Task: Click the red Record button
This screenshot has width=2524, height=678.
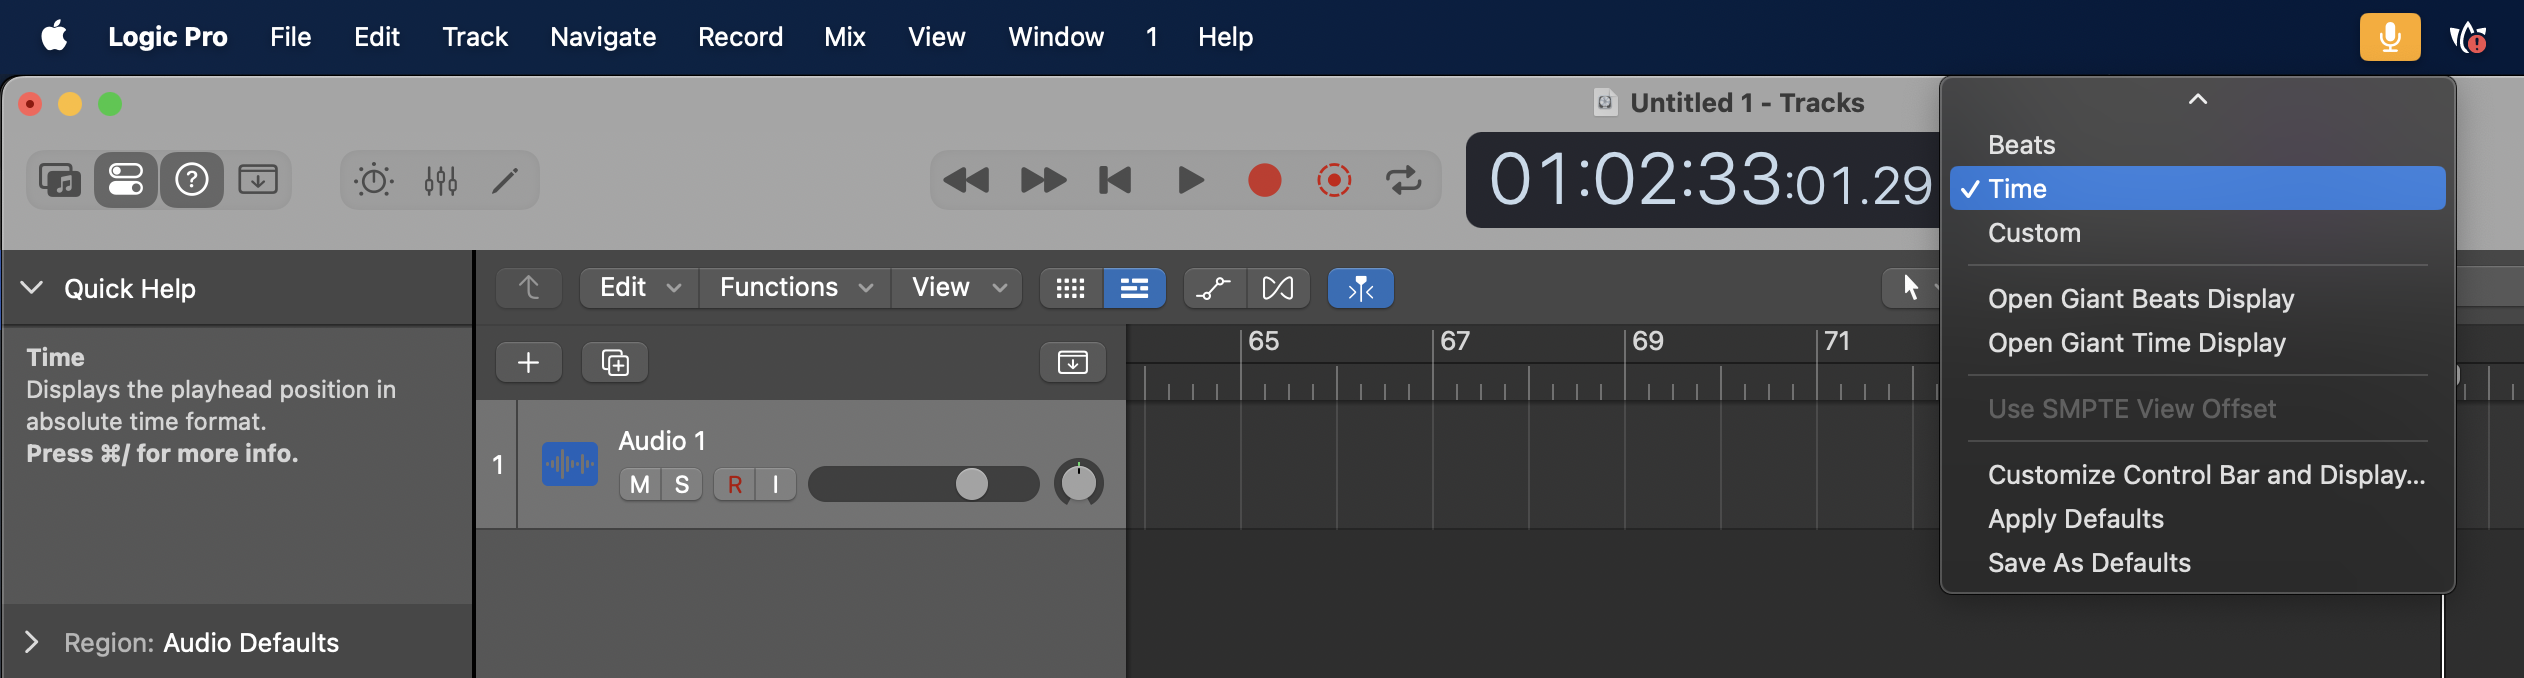Action: point(1264,180)
